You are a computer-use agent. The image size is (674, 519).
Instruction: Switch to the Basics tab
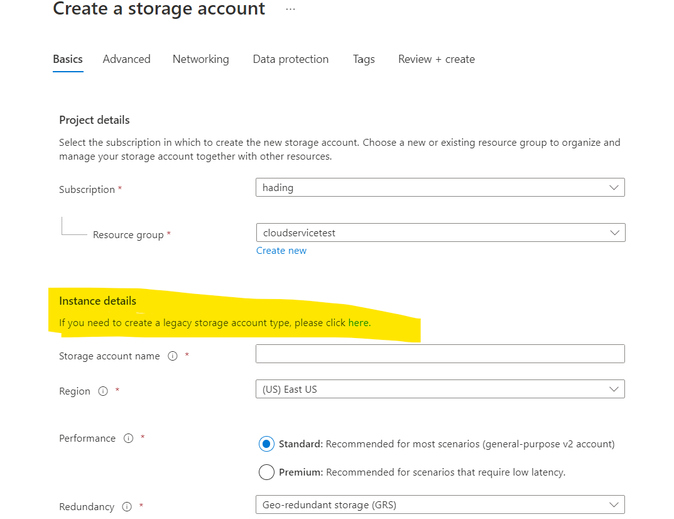pos(68,59)
